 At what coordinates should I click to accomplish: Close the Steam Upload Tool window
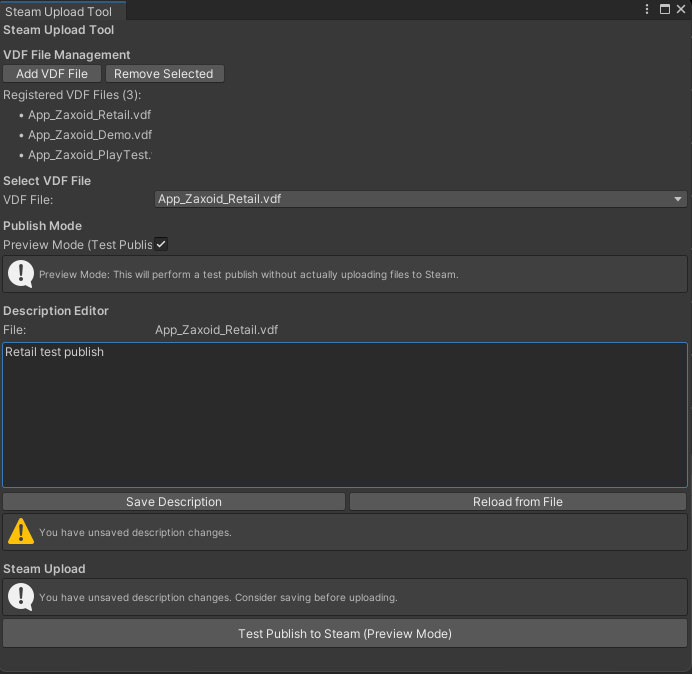(x=681, y=9)
